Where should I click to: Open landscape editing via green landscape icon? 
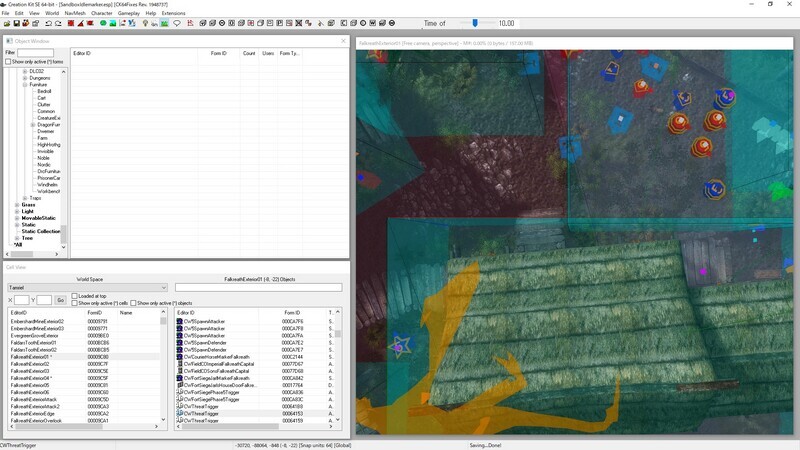[113, 23]
